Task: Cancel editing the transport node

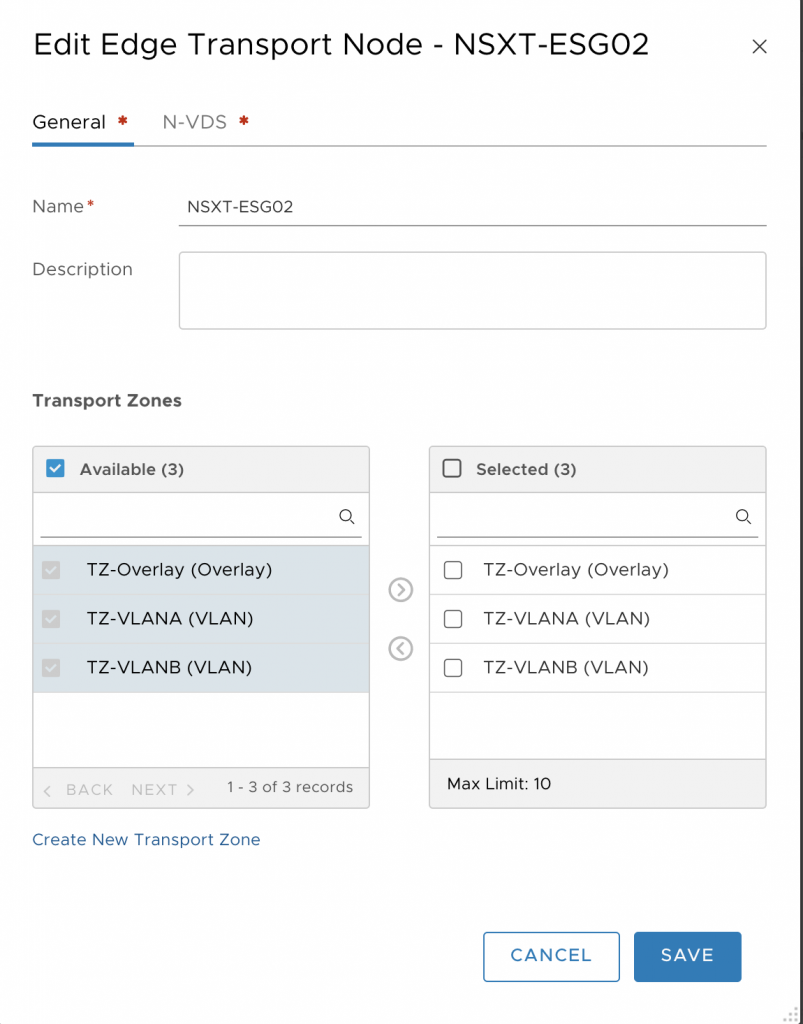Action: tap(551, 956)
